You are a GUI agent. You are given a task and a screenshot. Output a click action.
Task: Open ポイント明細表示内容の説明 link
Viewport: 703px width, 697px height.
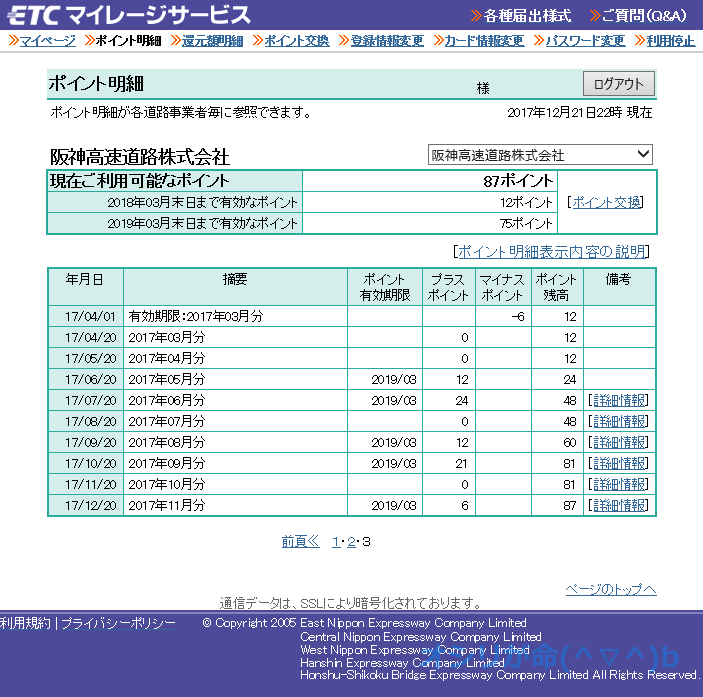pyautogui.click(x=551, y=251)
